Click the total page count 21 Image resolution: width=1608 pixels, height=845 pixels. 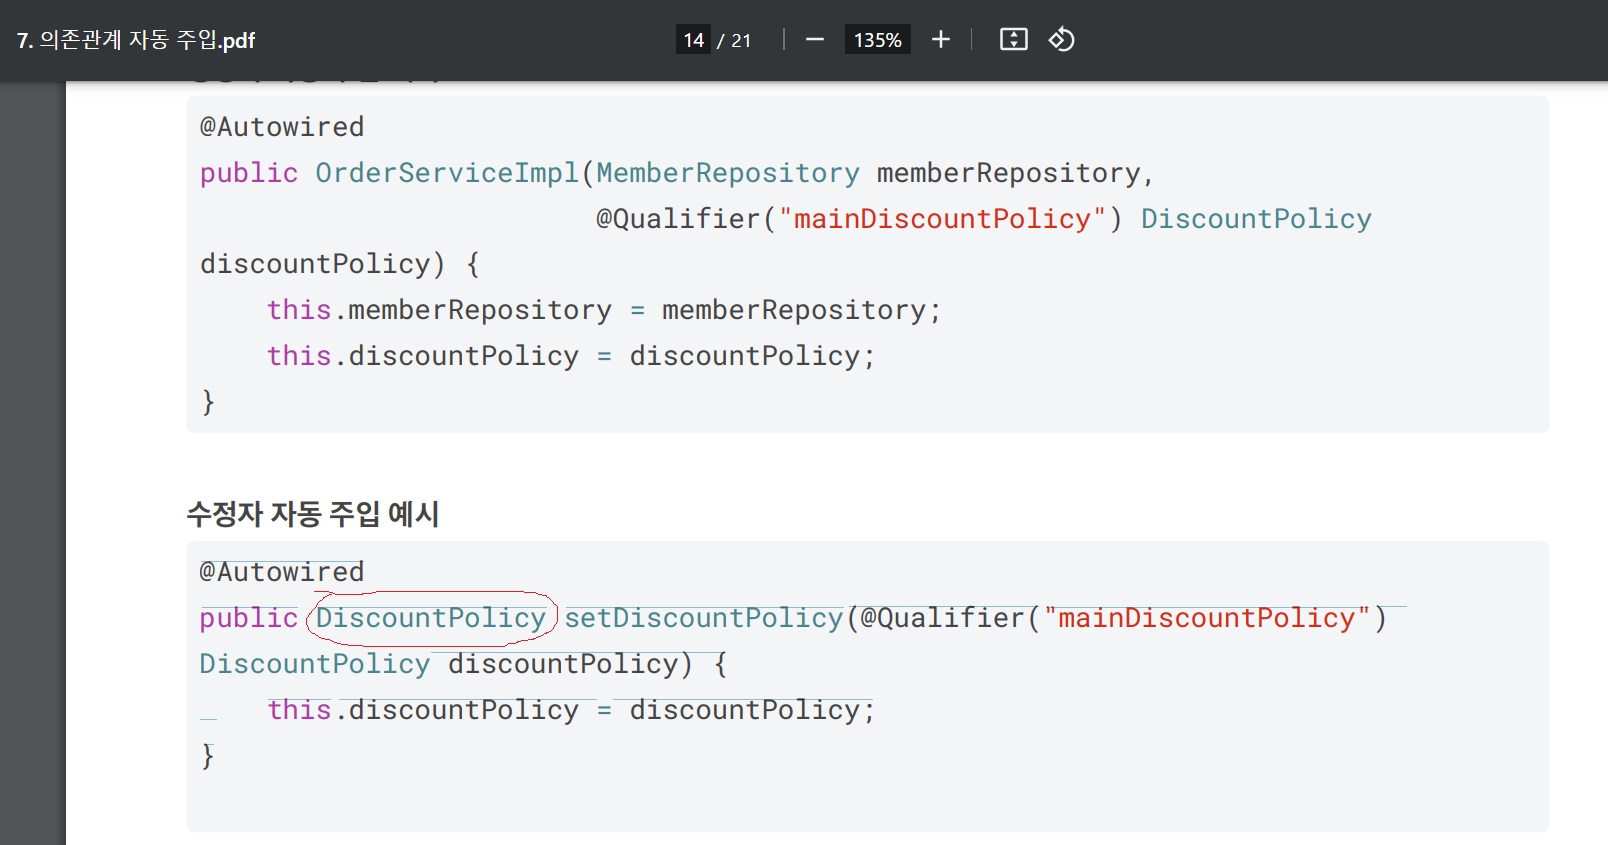(741, 40)
